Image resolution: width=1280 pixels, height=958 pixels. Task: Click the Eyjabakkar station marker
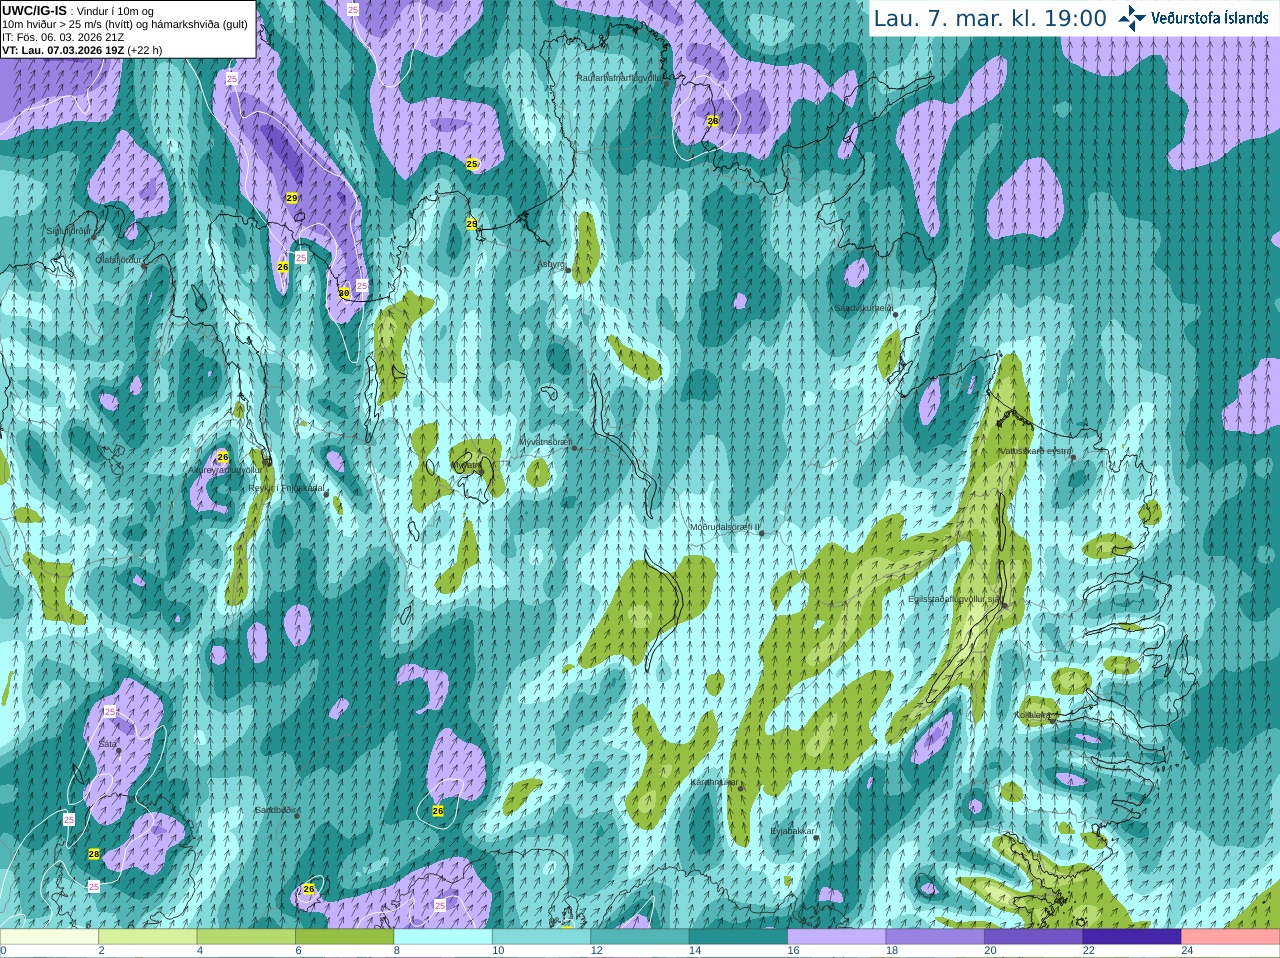[816, 838]
